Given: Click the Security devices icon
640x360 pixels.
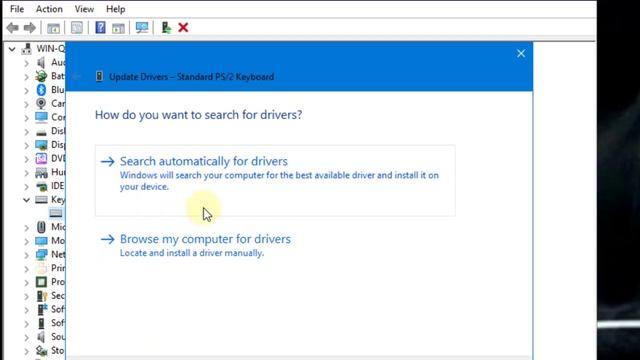Looking at the screenshot, I should coord(41,296).
